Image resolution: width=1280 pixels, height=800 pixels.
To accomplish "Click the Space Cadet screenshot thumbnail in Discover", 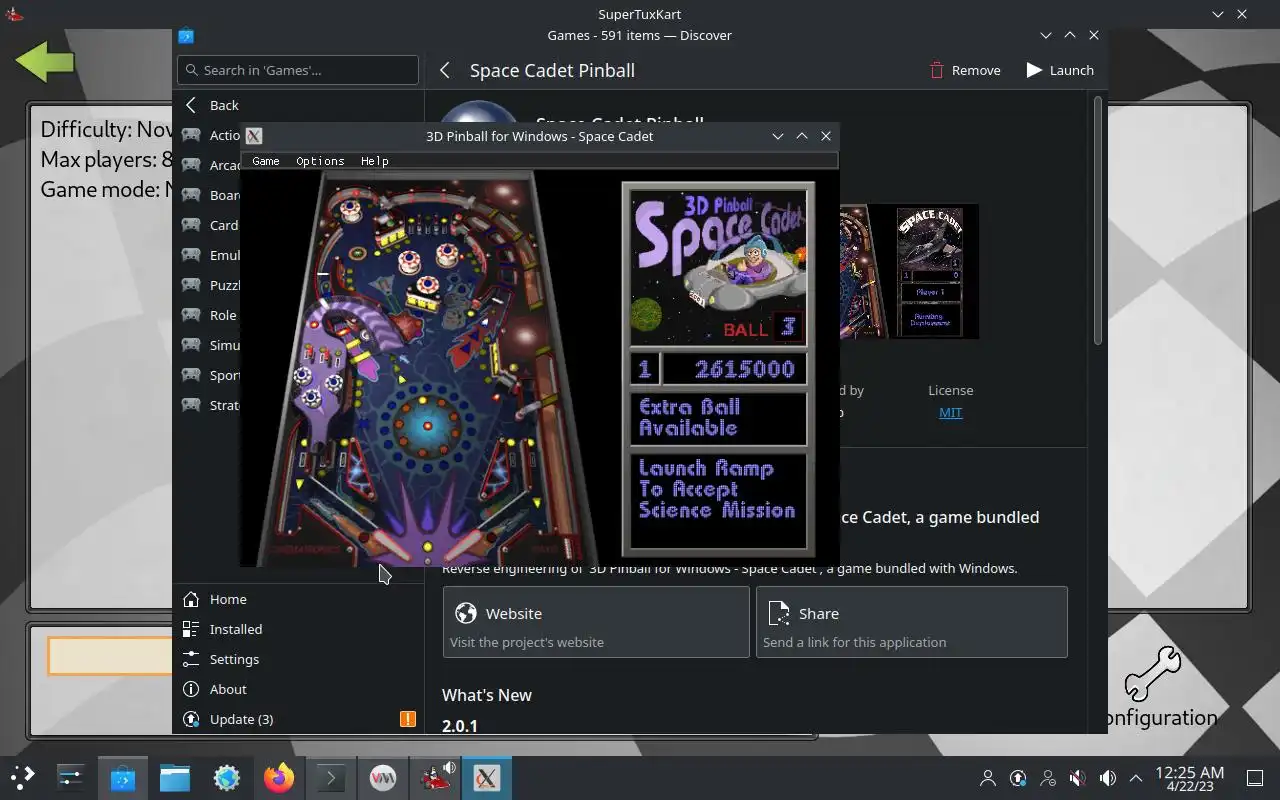I will point(908,271).
